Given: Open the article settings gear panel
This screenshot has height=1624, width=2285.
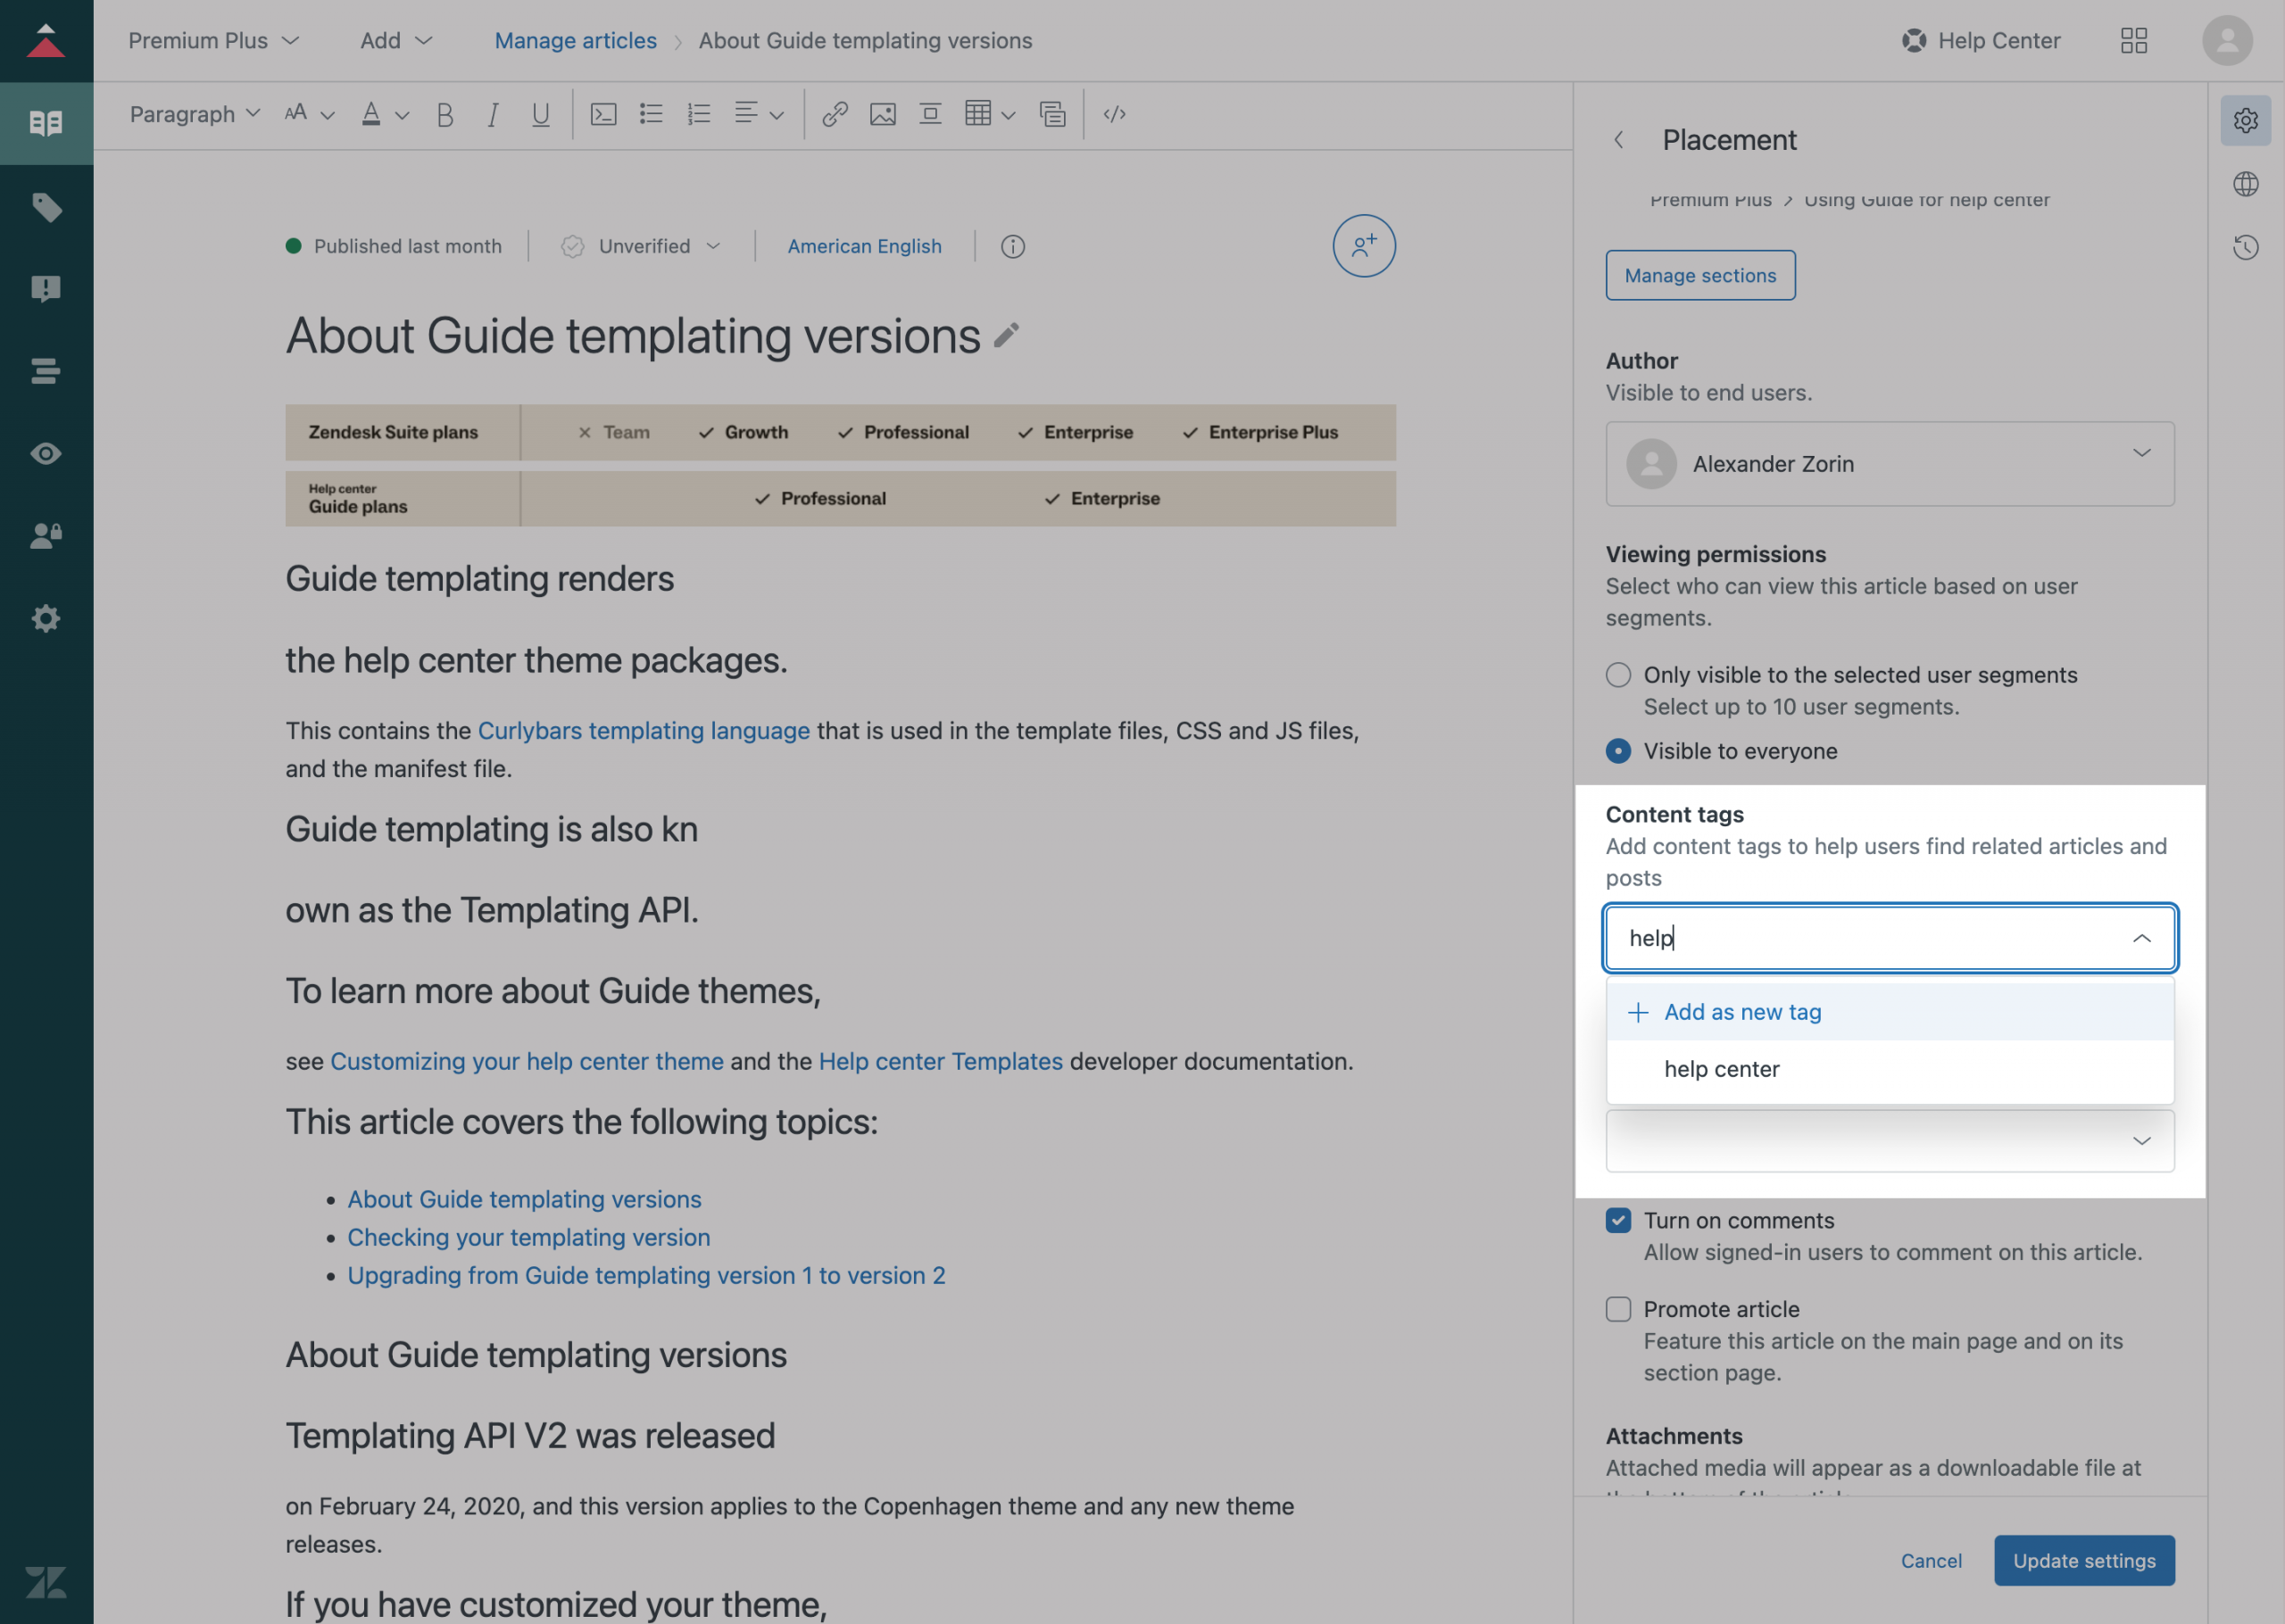Looking at the screenshot, I should (x=2246, y=120).
